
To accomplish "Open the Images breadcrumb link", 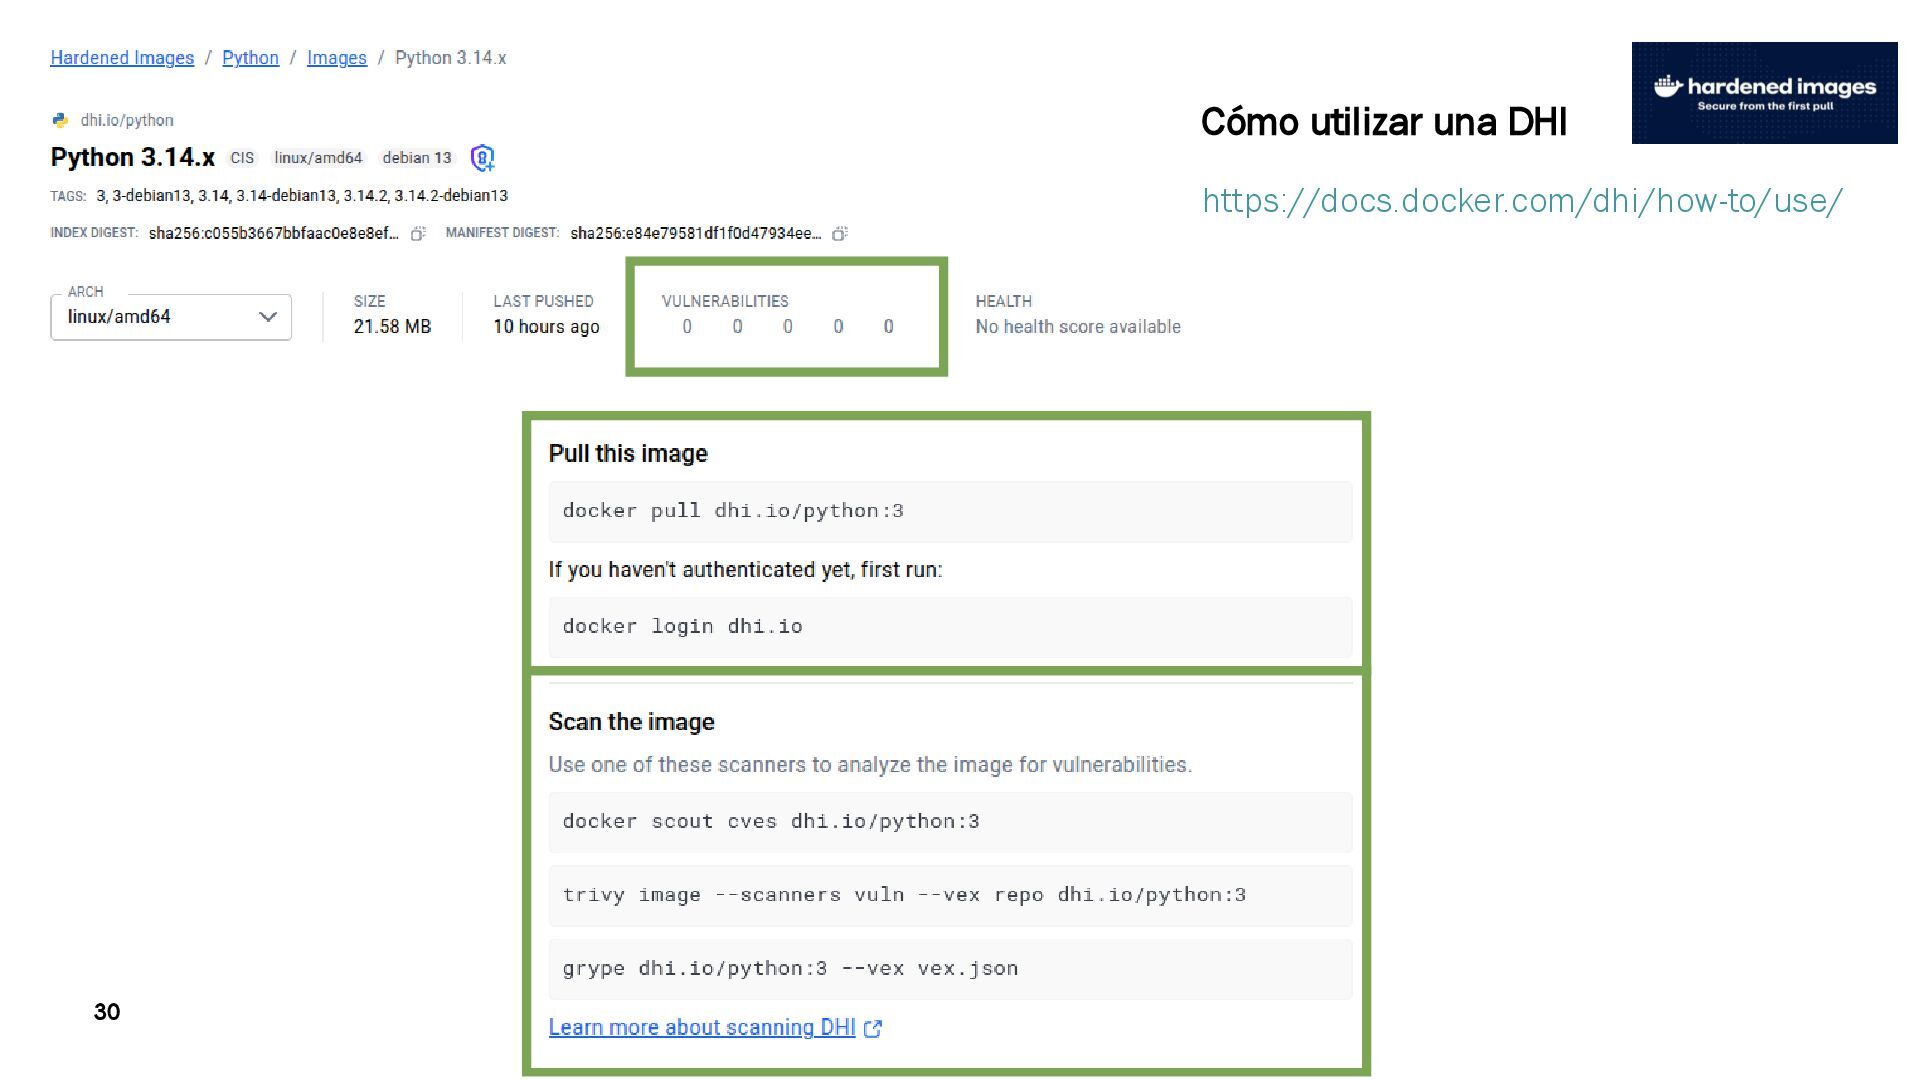I will pyautogui.click(x=336, y=58).
